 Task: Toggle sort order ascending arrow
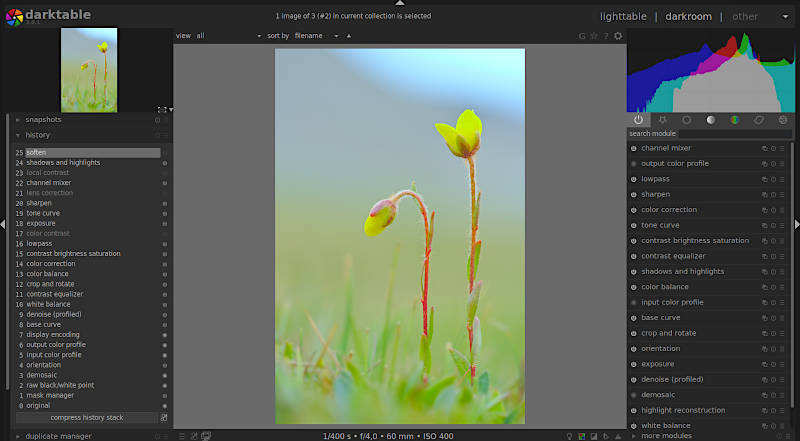pos(349,36)
